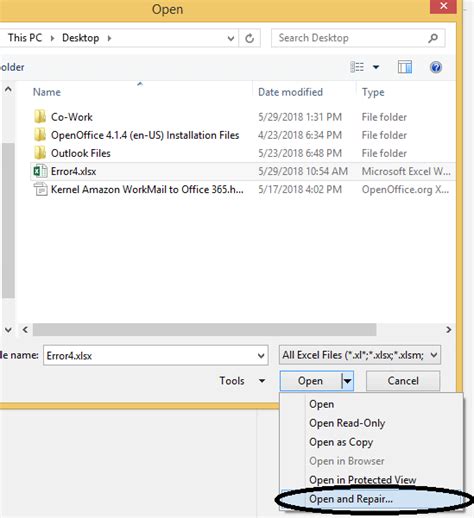Expand the File name dropdown arrow

261,356
